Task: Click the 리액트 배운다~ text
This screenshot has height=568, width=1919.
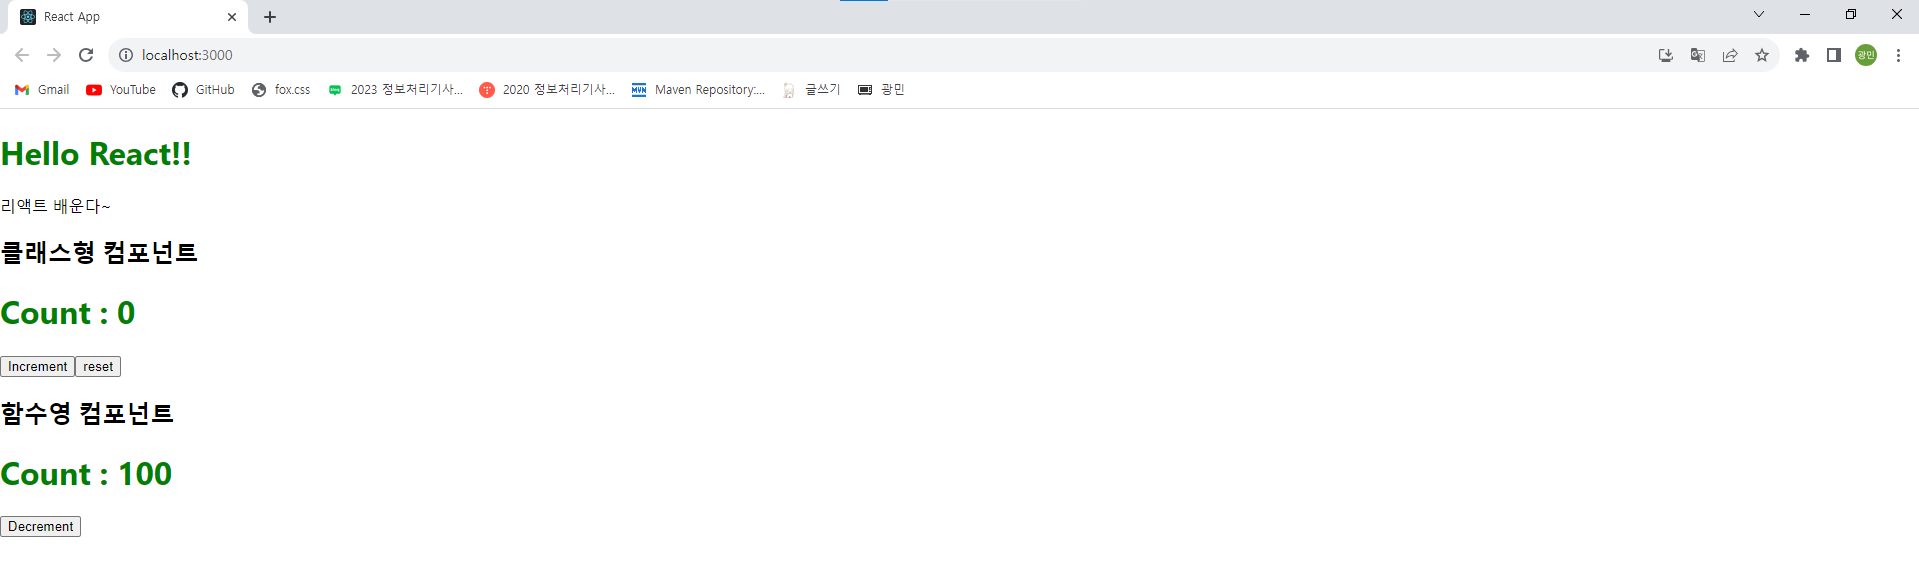Action: click(x=56, y=206)
